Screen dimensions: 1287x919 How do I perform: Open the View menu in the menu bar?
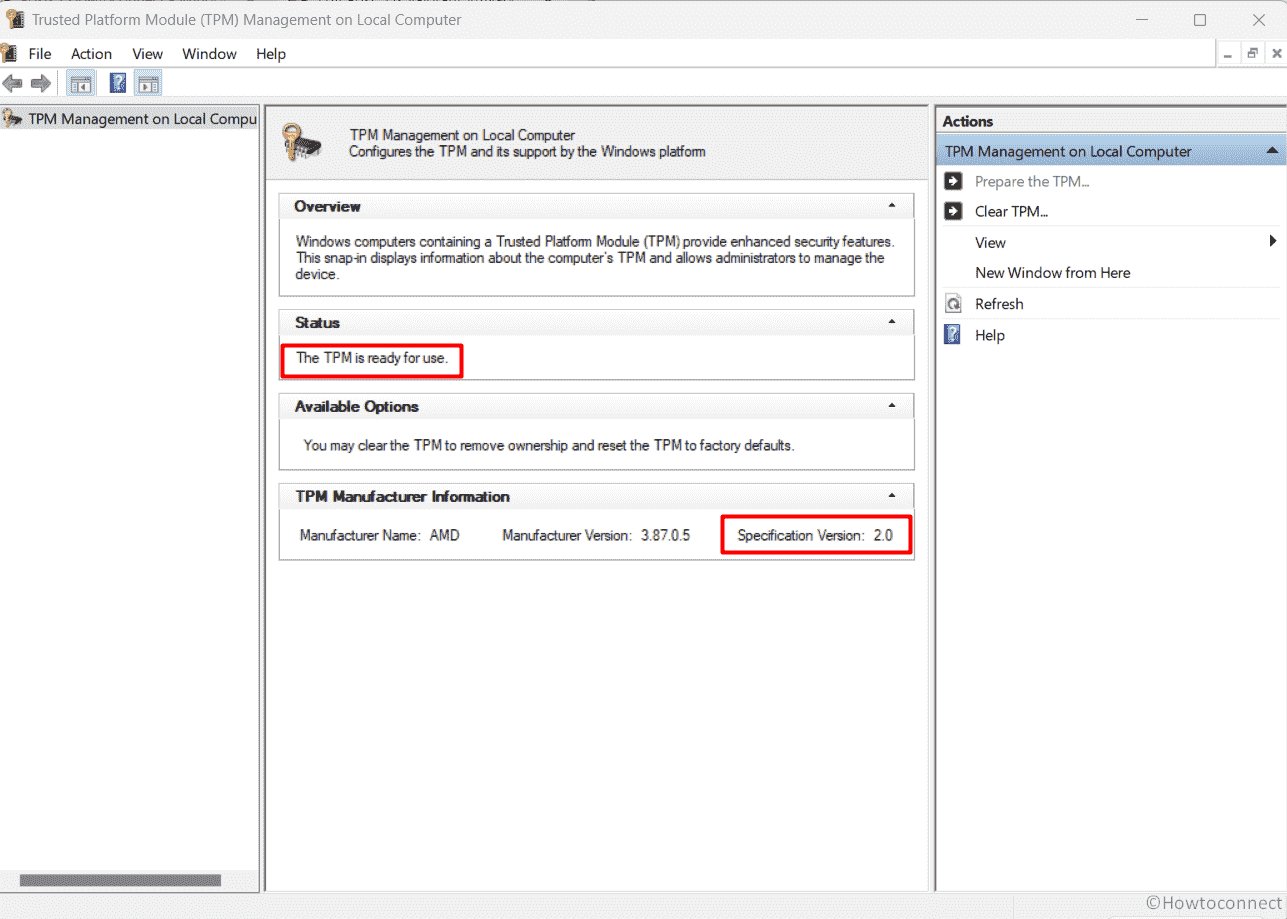pos(147,54)
